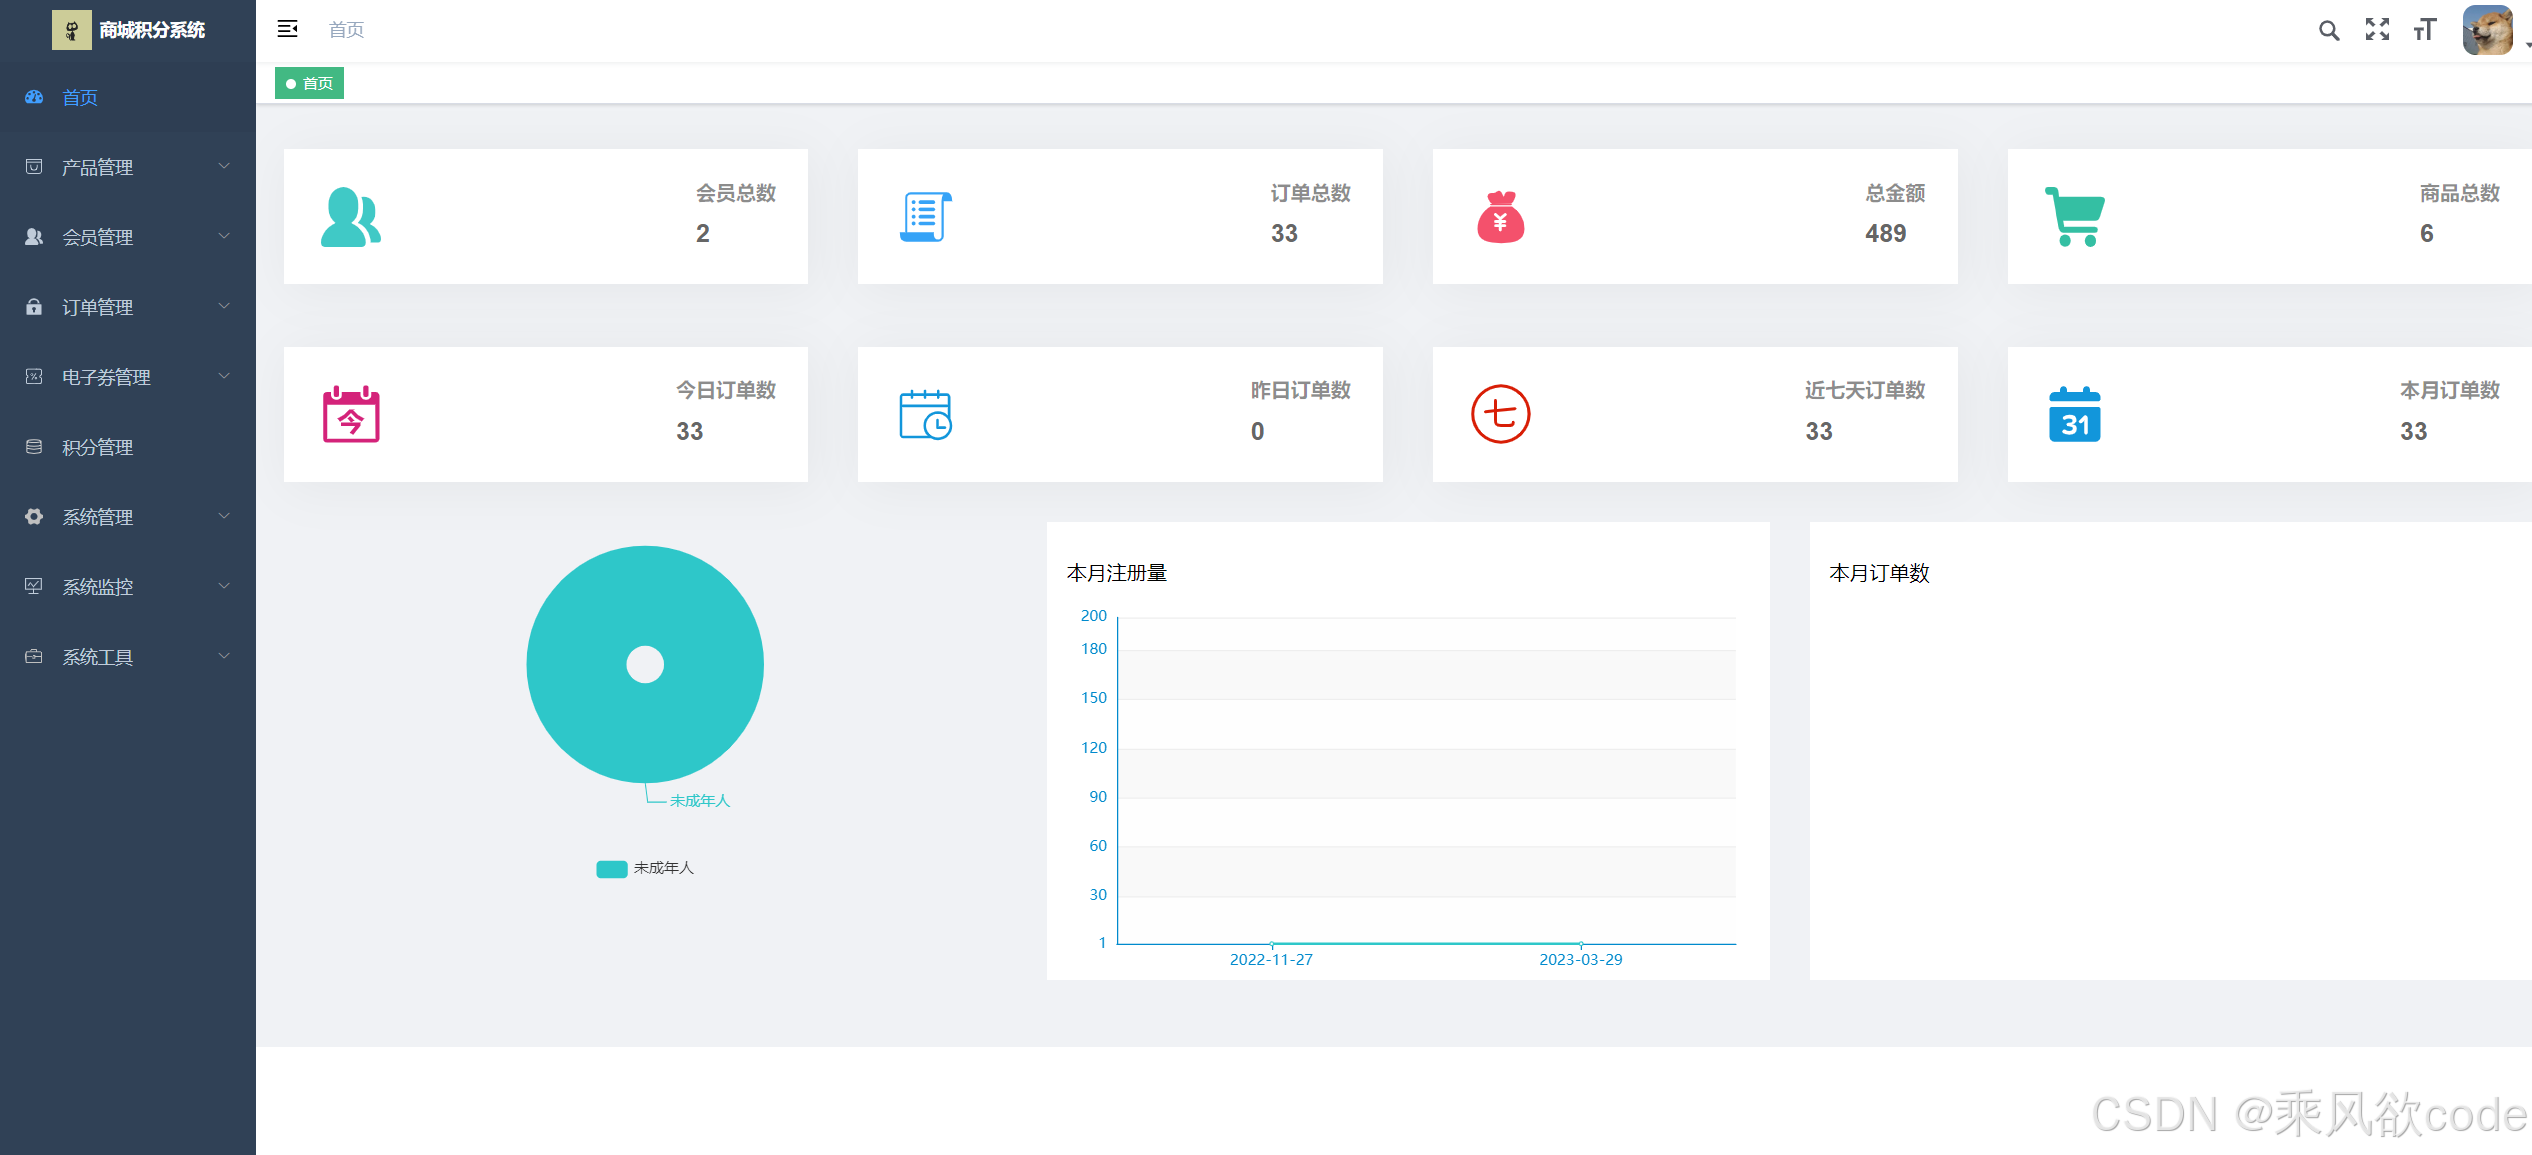The width and height of the screenshot is (2532, 1155).
Task: Click the red money bag icon
Action: pyautogui.click(x=1500, y=217)
